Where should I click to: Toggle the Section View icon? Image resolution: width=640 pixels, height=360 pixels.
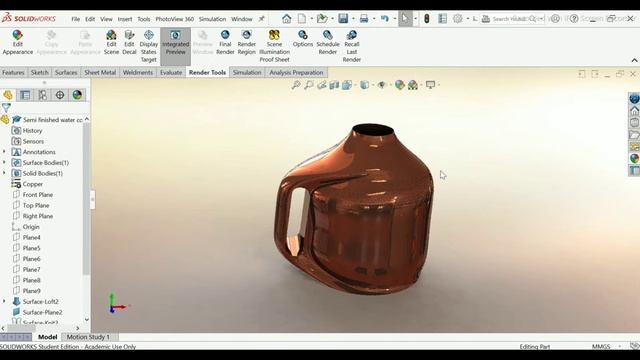[334, 85]
